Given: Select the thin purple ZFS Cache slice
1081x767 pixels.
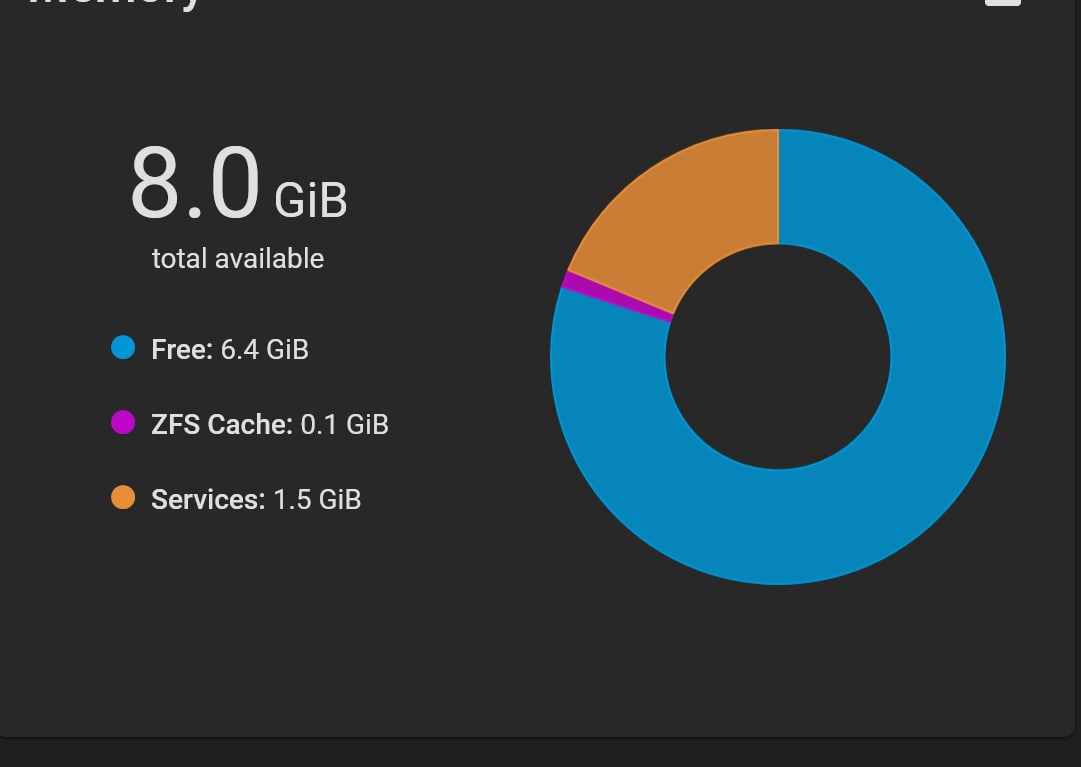Looking at the screenshot, I should tap(616, 296).
